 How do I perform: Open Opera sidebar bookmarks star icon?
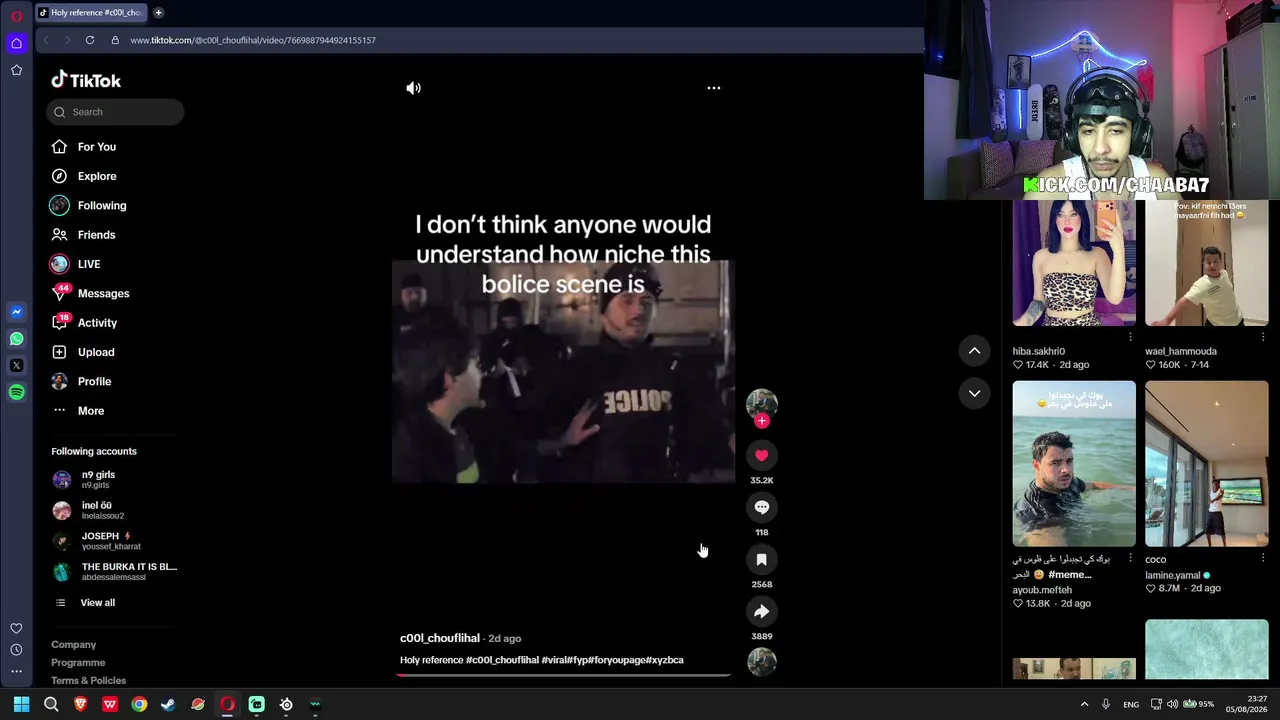pos(16,70)
